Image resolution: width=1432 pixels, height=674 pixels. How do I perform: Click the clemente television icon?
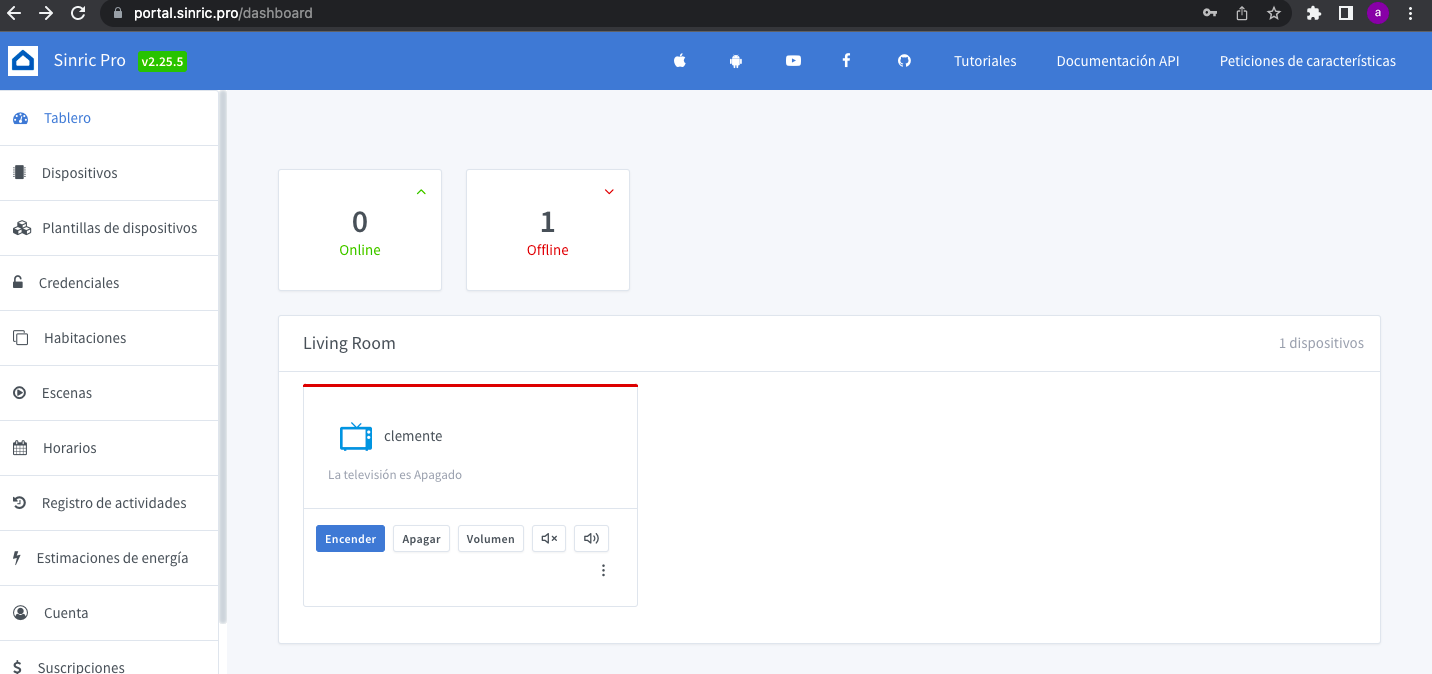click(355, 437)
